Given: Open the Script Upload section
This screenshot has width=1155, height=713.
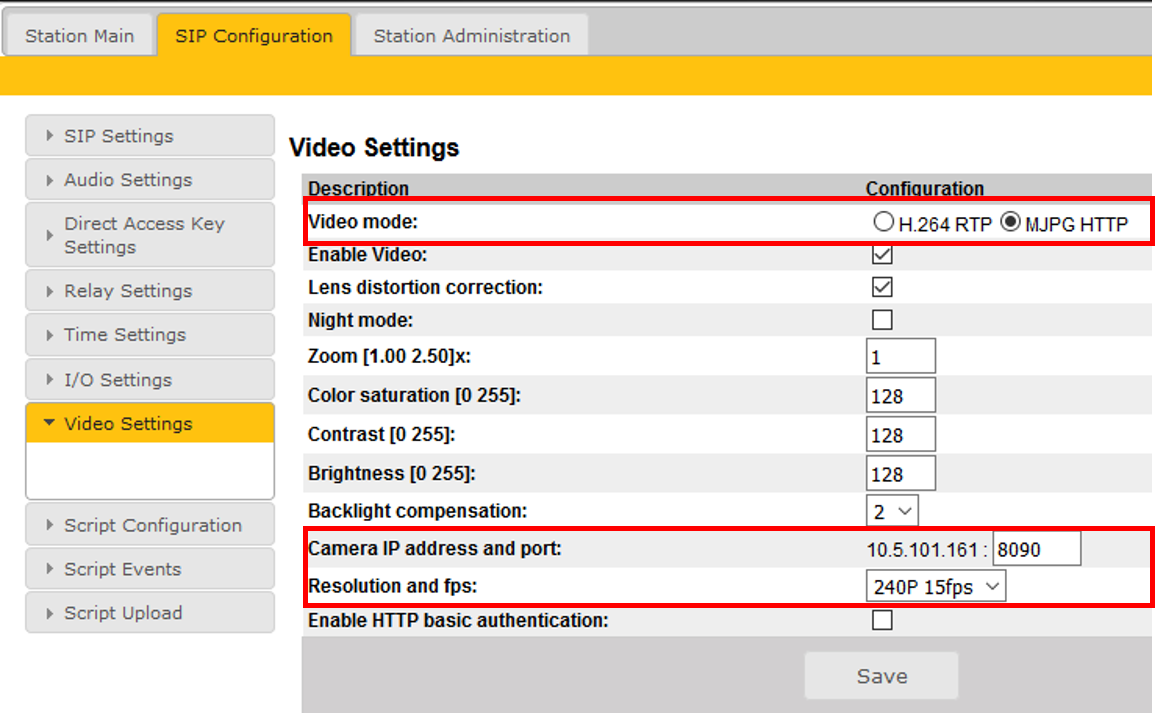Looking at the screenshot, I should [149, 613].
